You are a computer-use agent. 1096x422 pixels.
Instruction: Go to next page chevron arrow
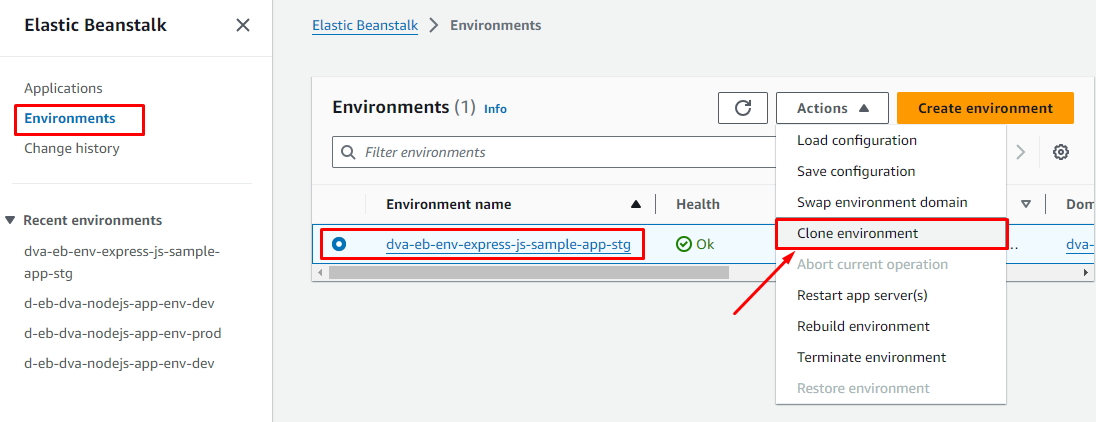[x=1021, y=152]
